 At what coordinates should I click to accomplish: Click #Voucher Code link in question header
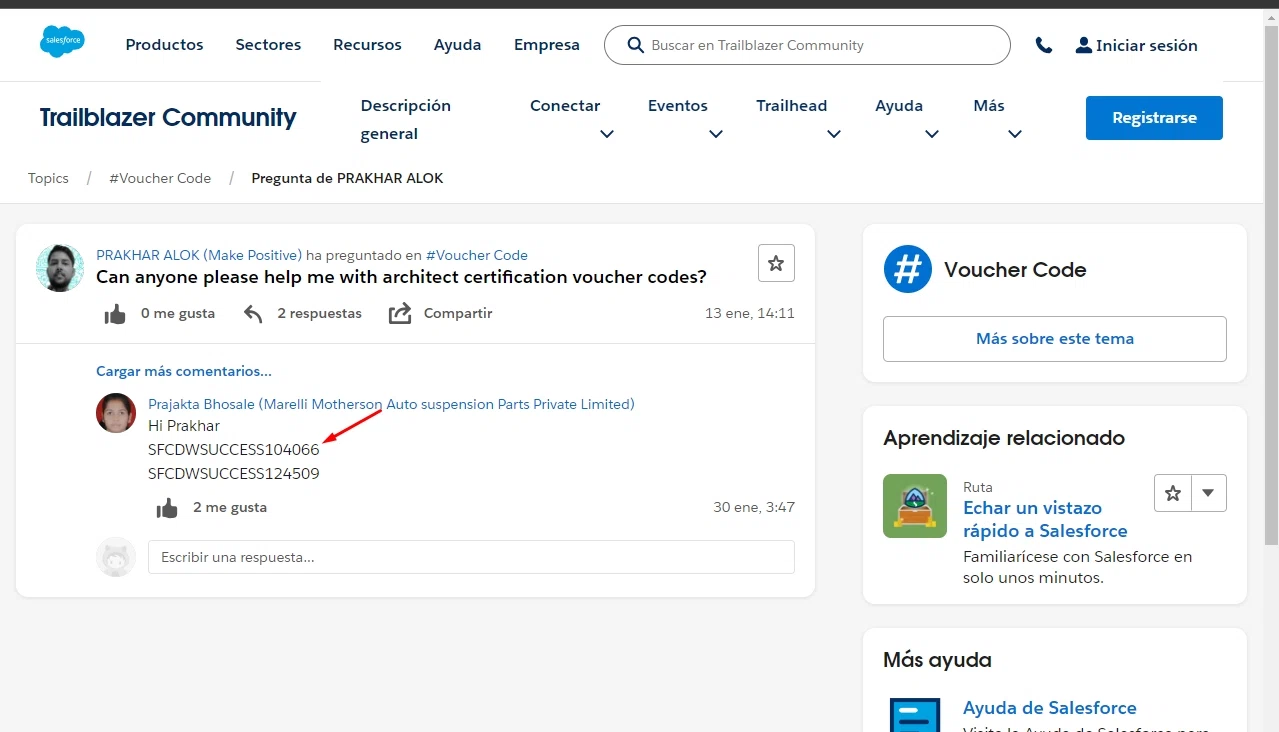click(x=477, y=255)
